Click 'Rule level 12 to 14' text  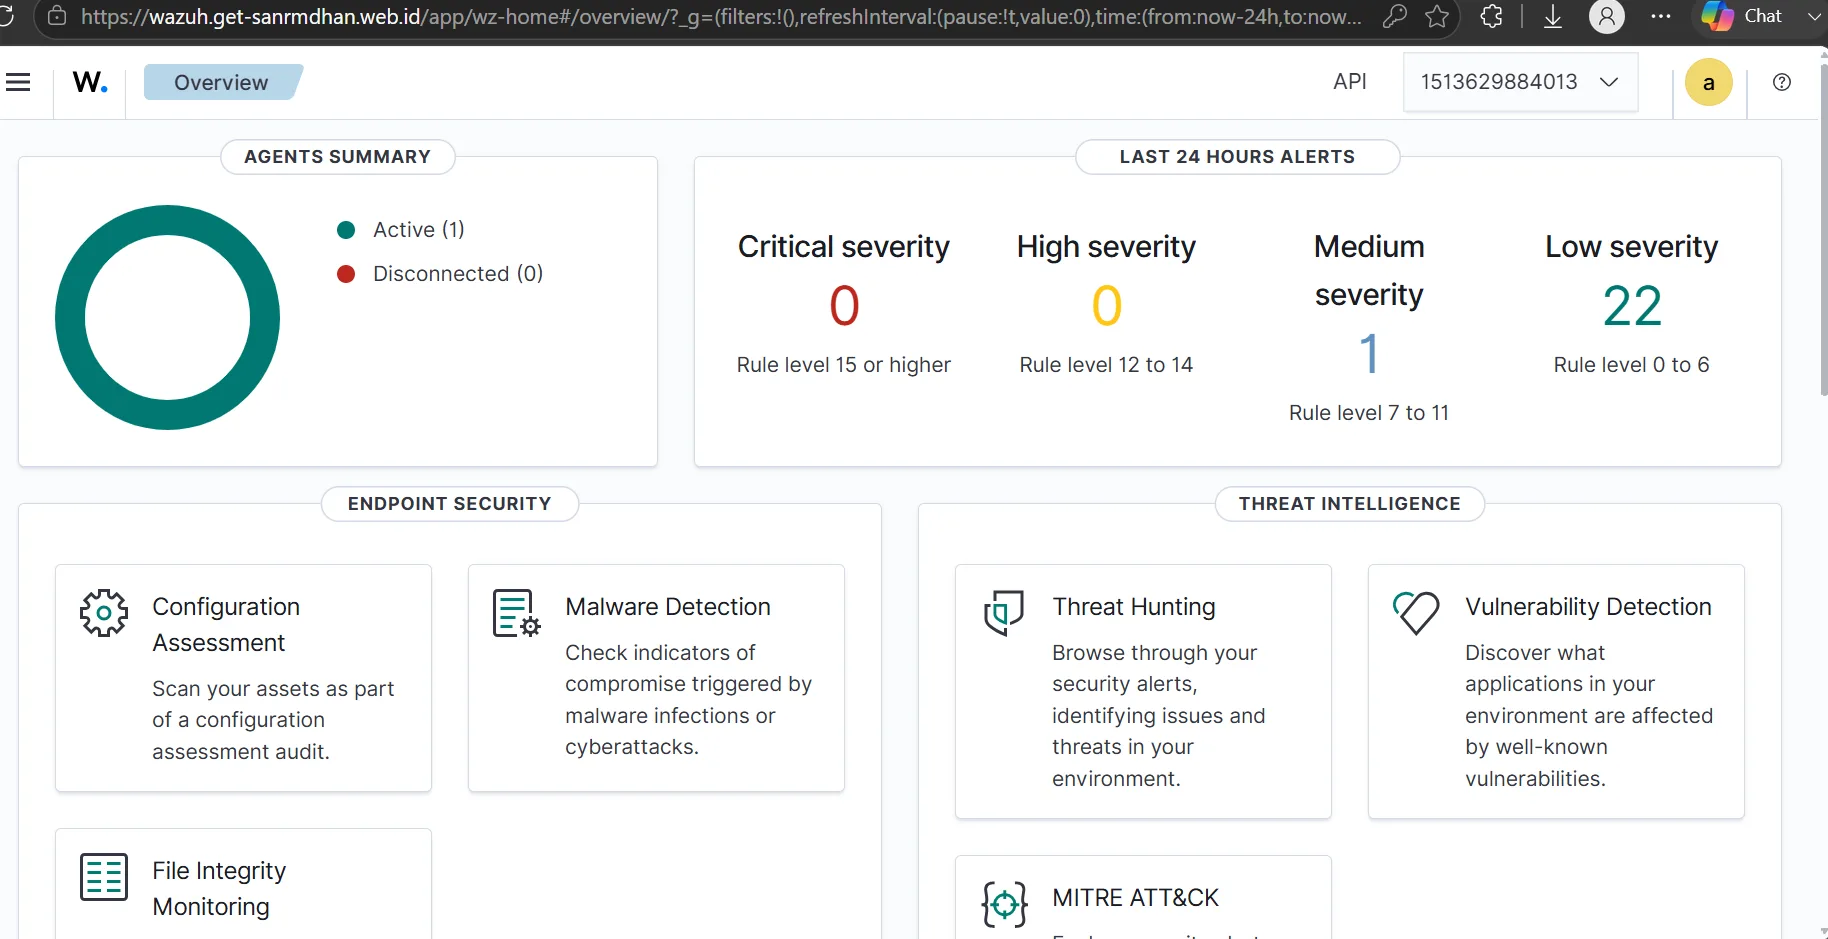tap(1106, 365)
